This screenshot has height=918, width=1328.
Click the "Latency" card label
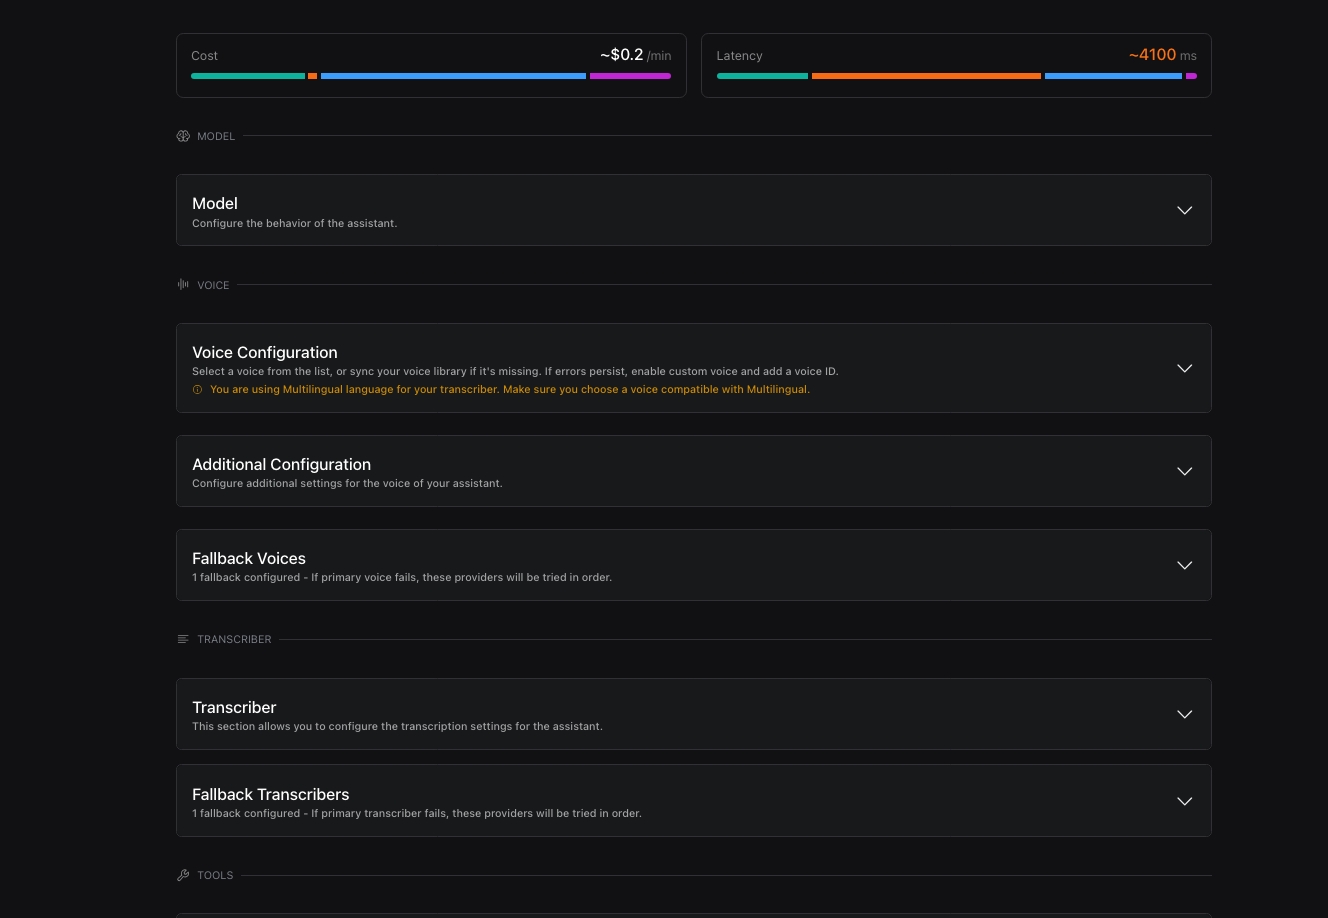[739, 56]
